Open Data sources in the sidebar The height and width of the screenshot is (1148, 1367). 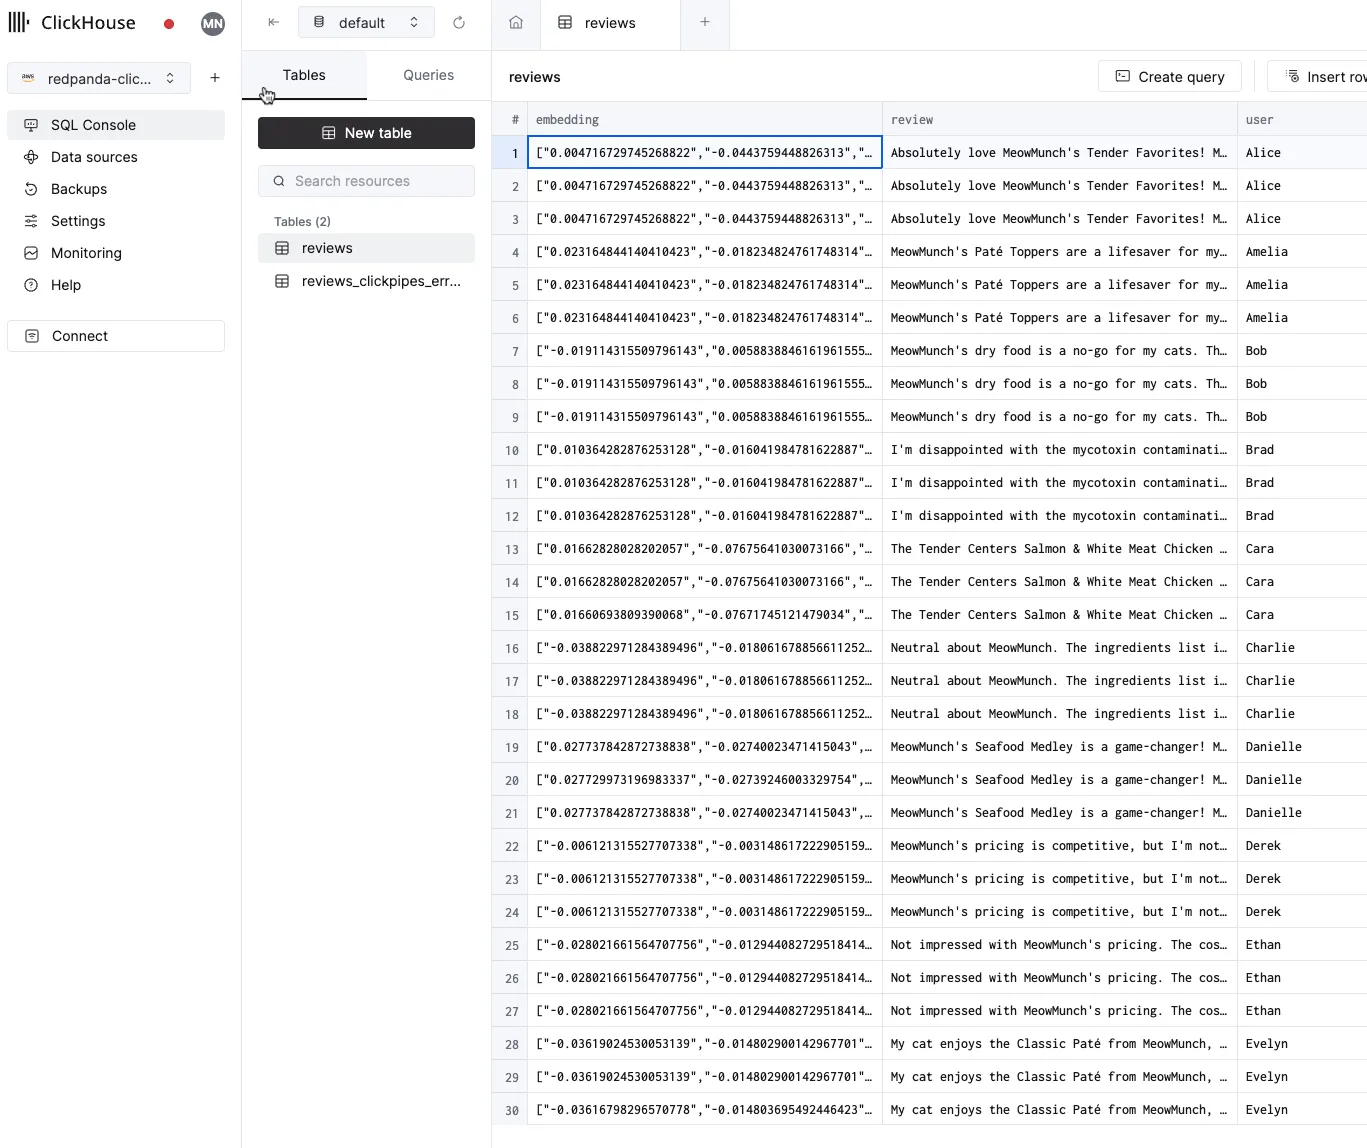(x=116, y=157)
